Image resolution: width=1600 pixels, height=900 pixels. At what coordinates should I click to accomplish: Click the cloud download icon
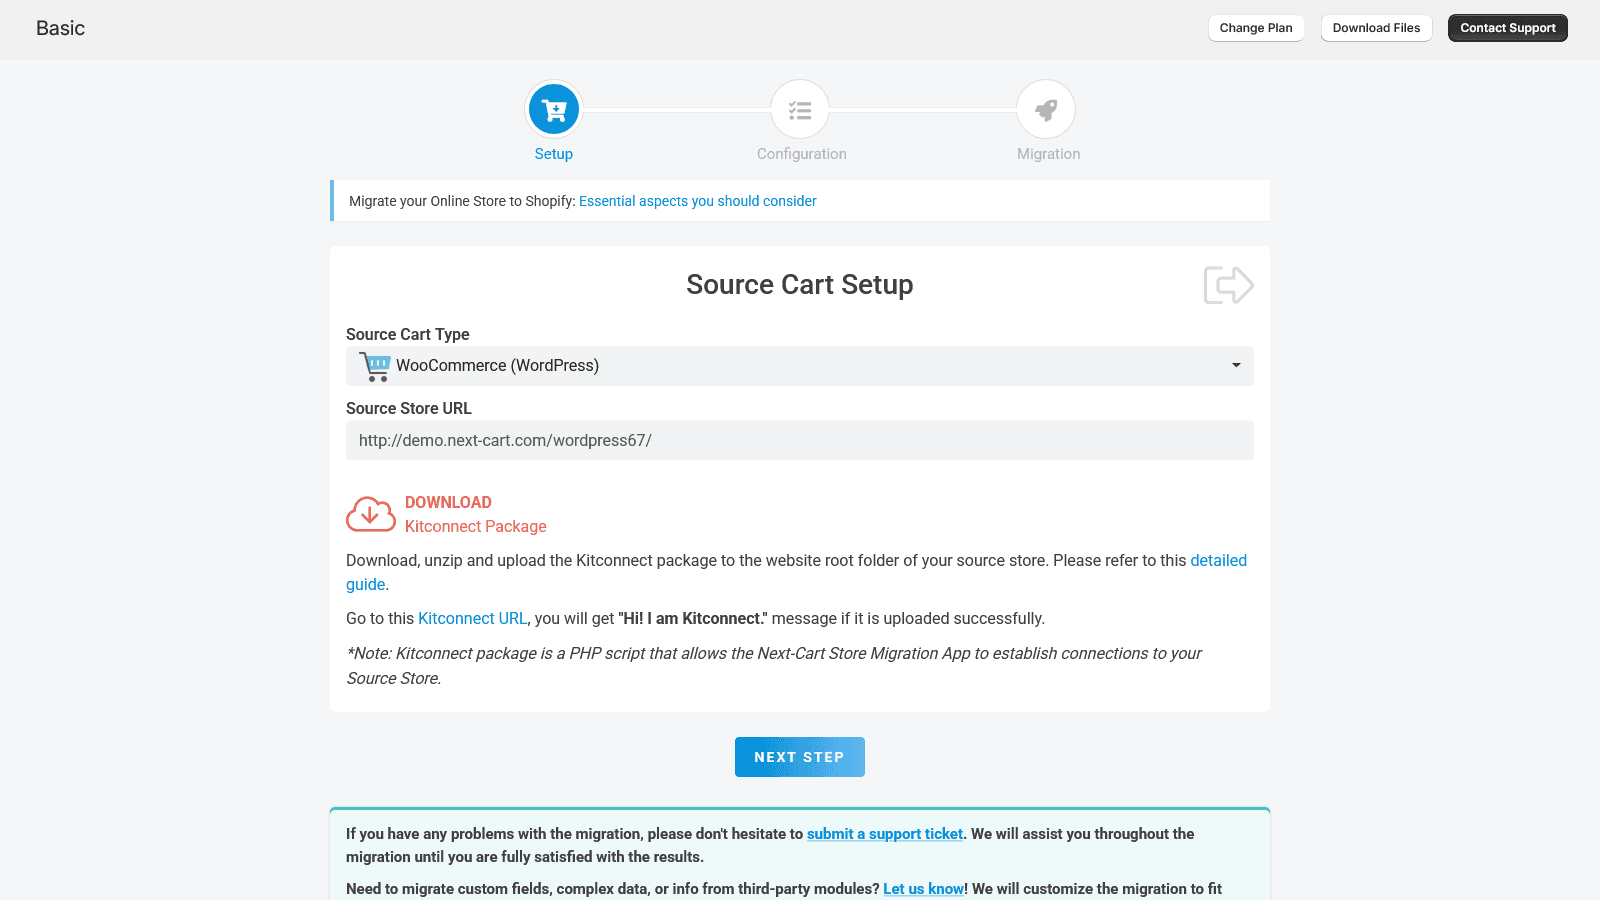[x=370, y=514]
